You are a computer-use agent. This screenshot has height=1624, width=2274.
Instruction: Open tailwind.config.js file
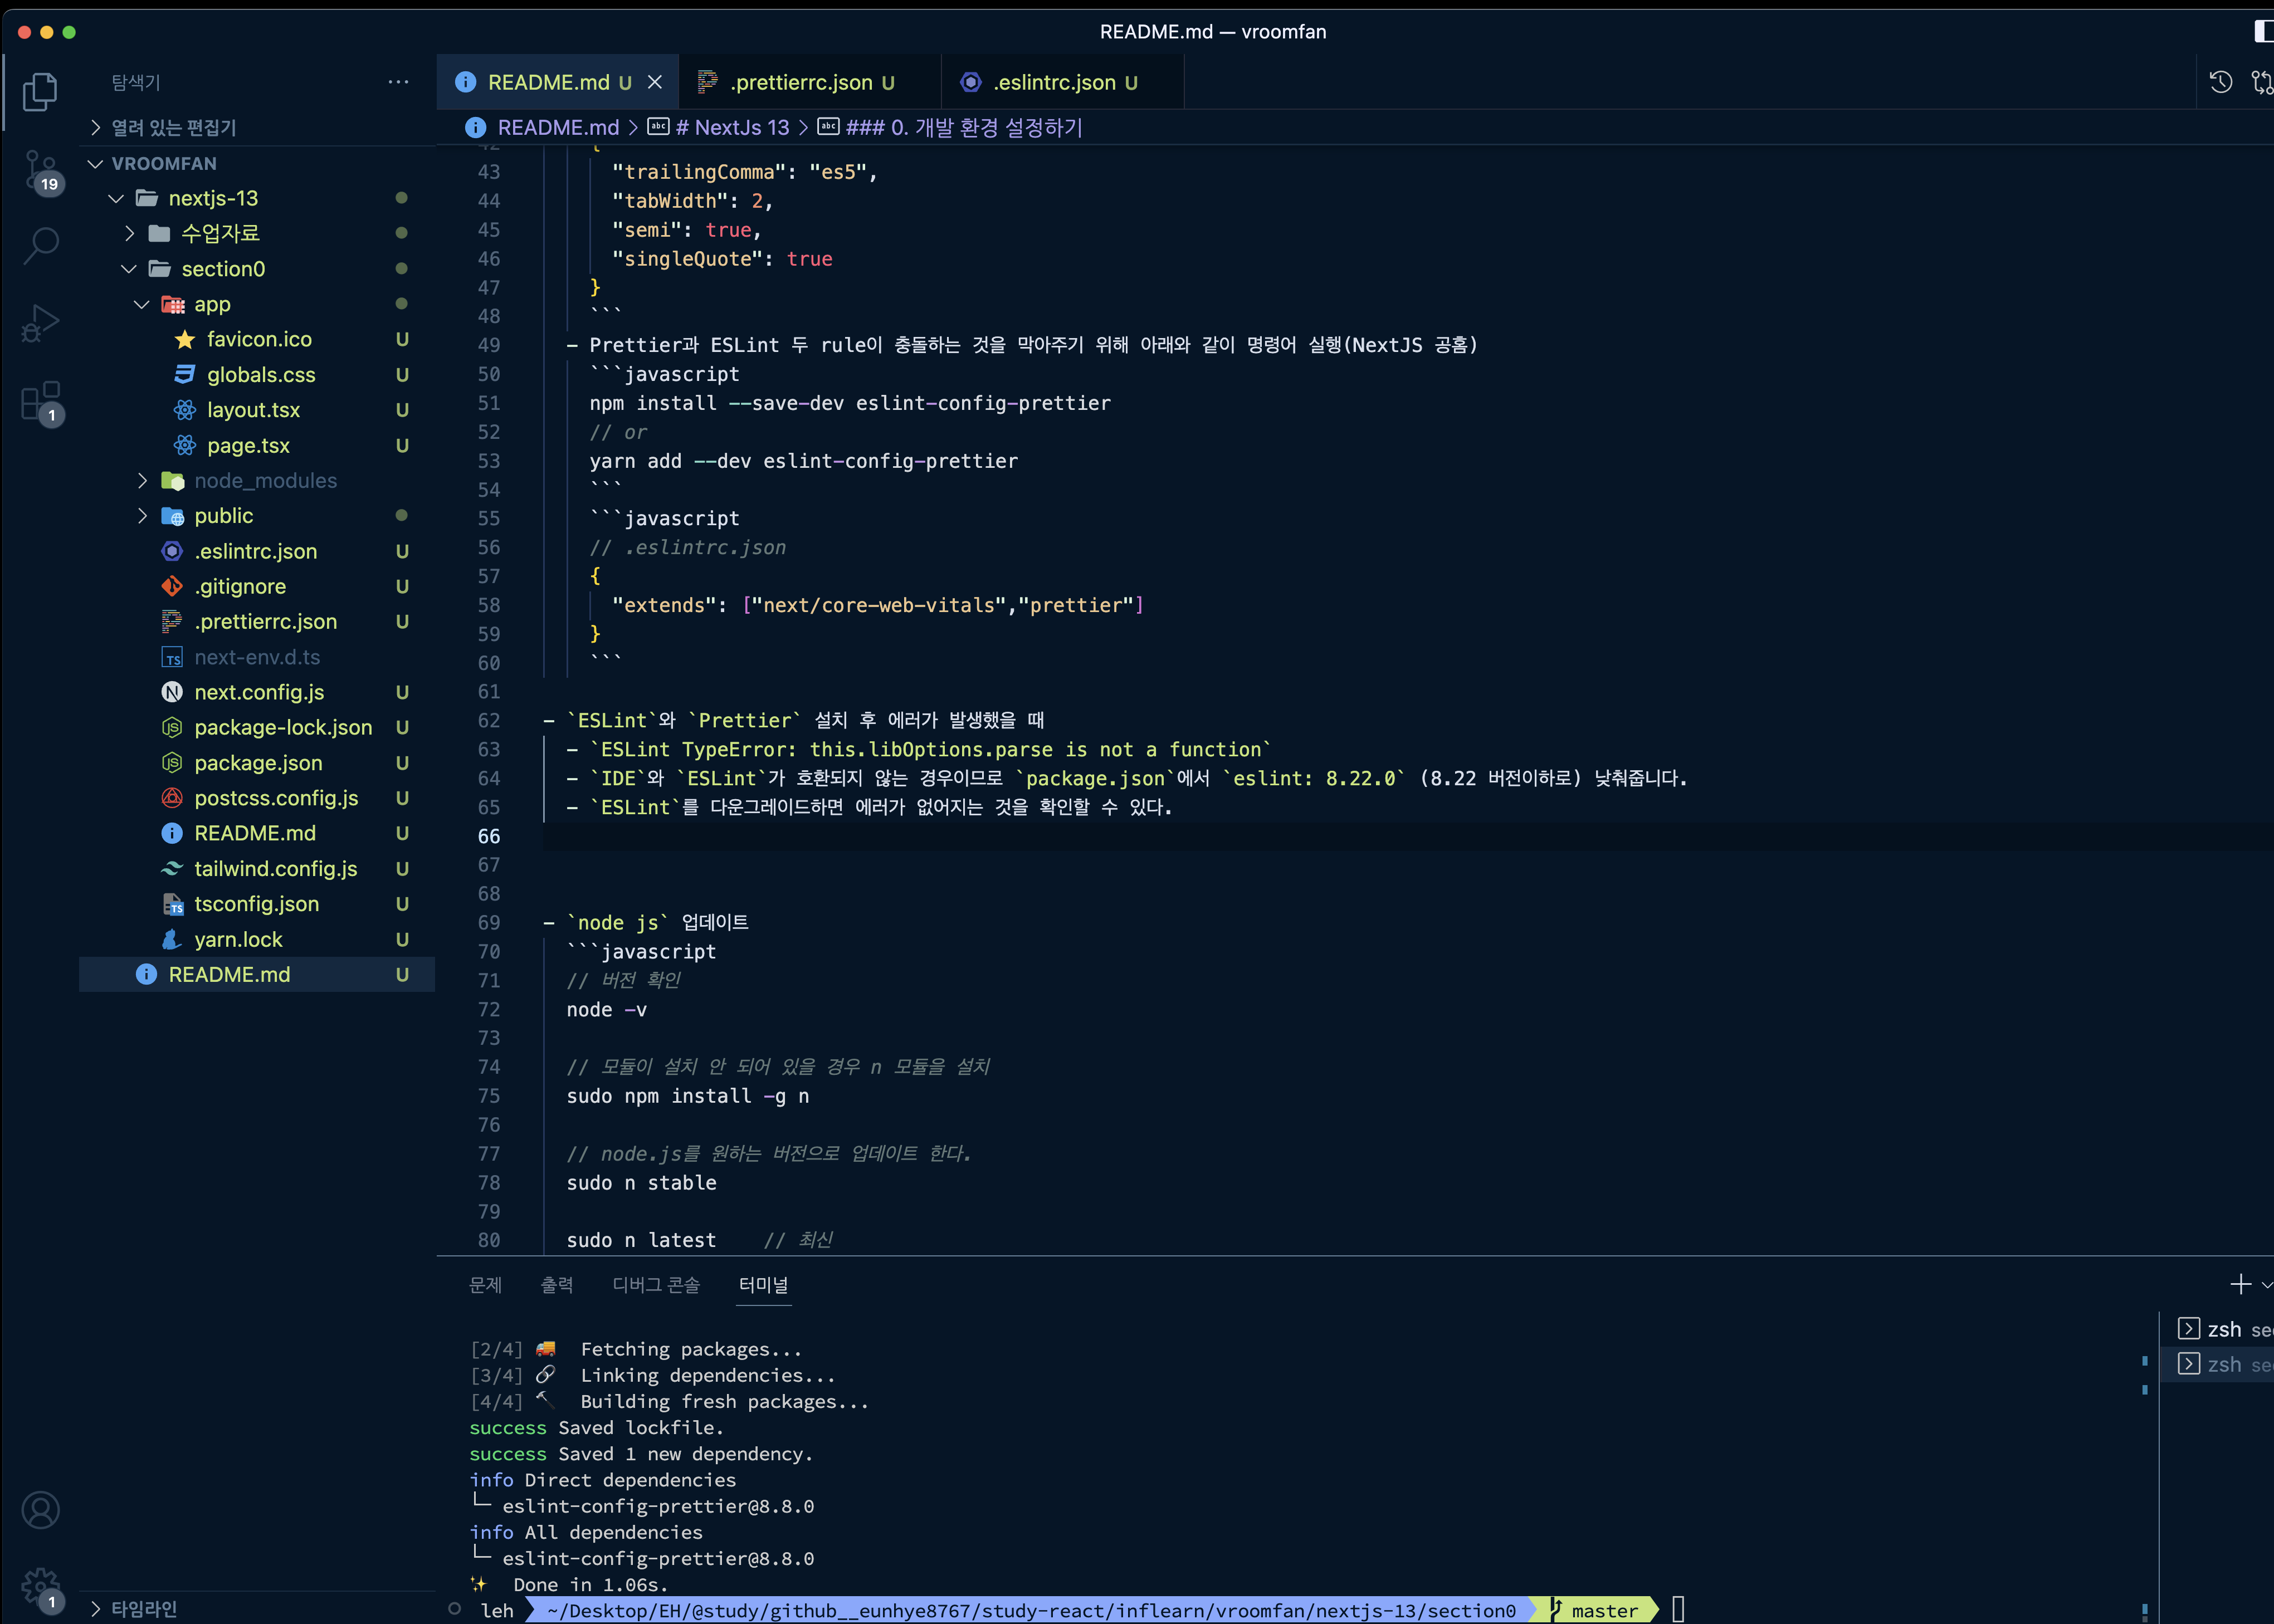coord(275,868)
